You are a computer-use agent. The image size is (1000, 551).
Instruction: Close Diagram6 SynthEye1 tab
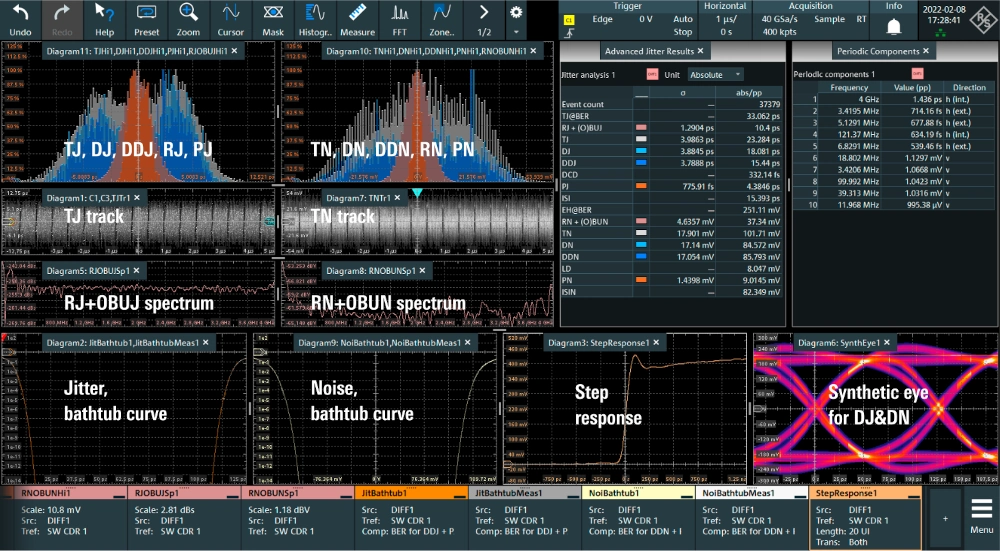click(886, 342)
